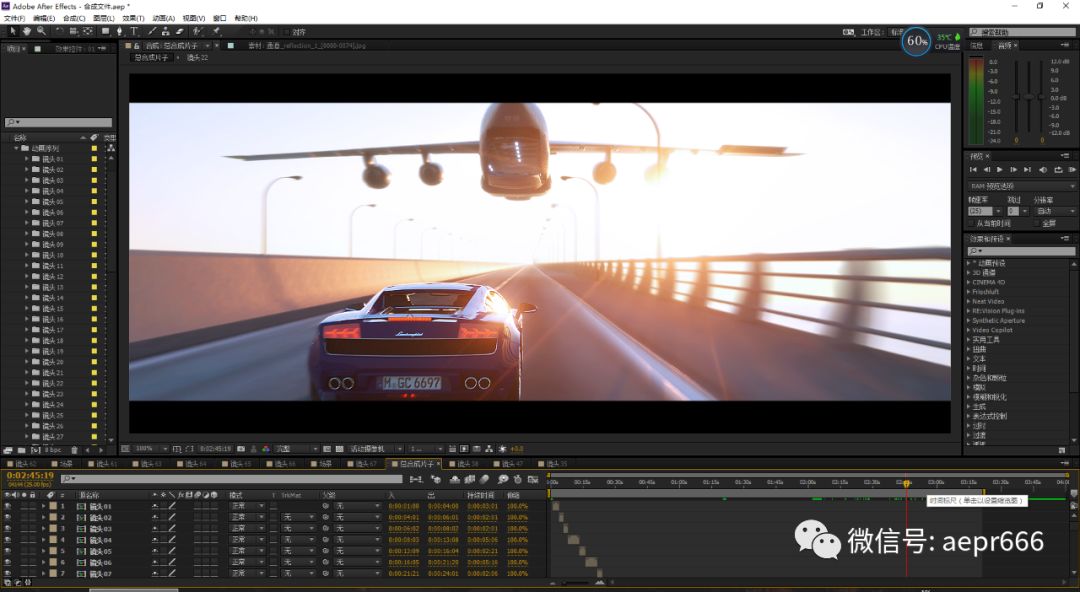Toggle preview audio mute speaker icon
1080x592 pixels.
tap(1043, 170)
